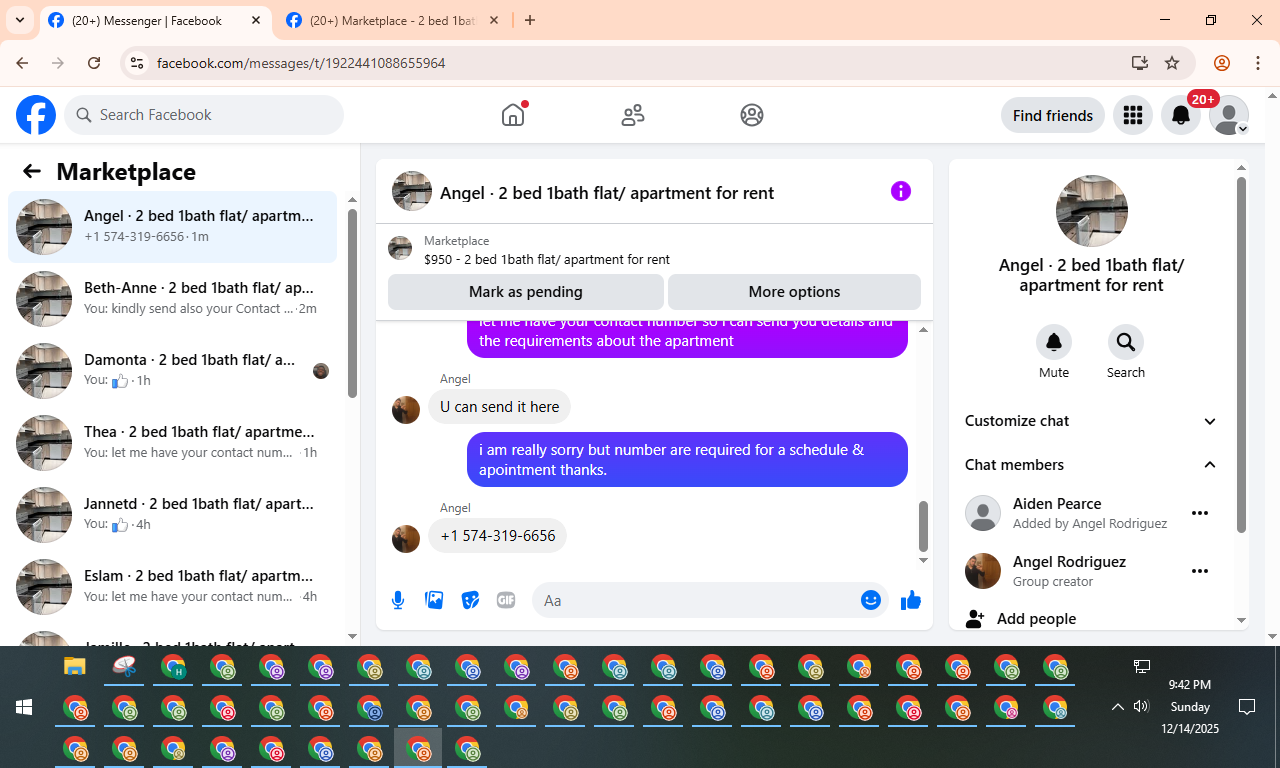1280x768 pixels.
Task: Click the conversation information icon
Action: point(901,191)
